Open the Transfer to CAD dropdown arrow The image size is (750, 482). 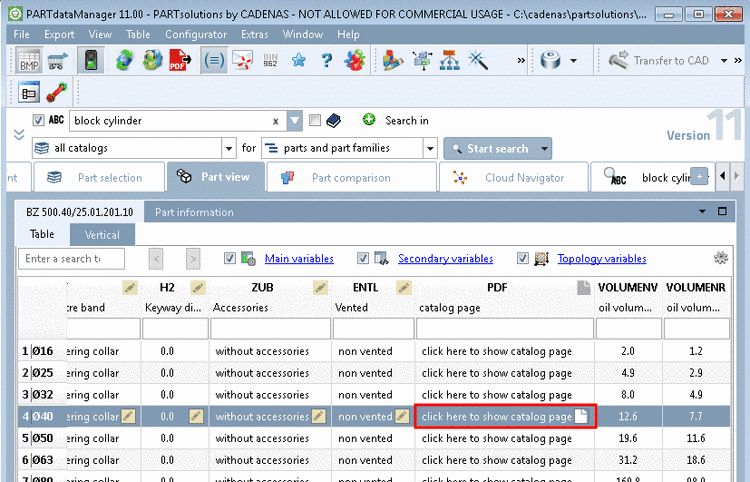click(724, 61)
